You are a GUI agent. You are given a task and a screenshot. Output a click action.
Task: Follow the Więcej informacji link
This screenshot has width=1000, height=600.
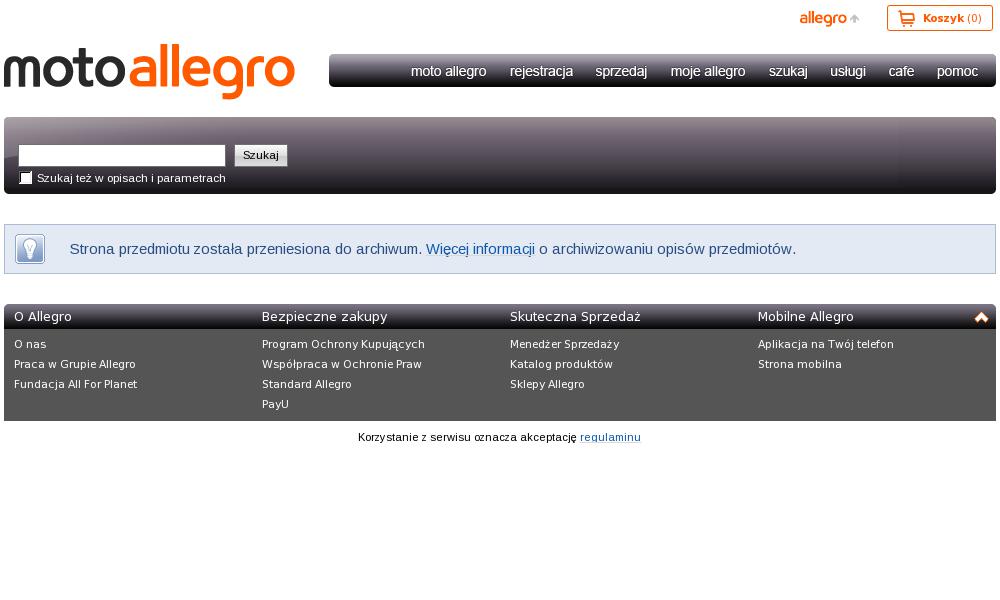[480, 249]
